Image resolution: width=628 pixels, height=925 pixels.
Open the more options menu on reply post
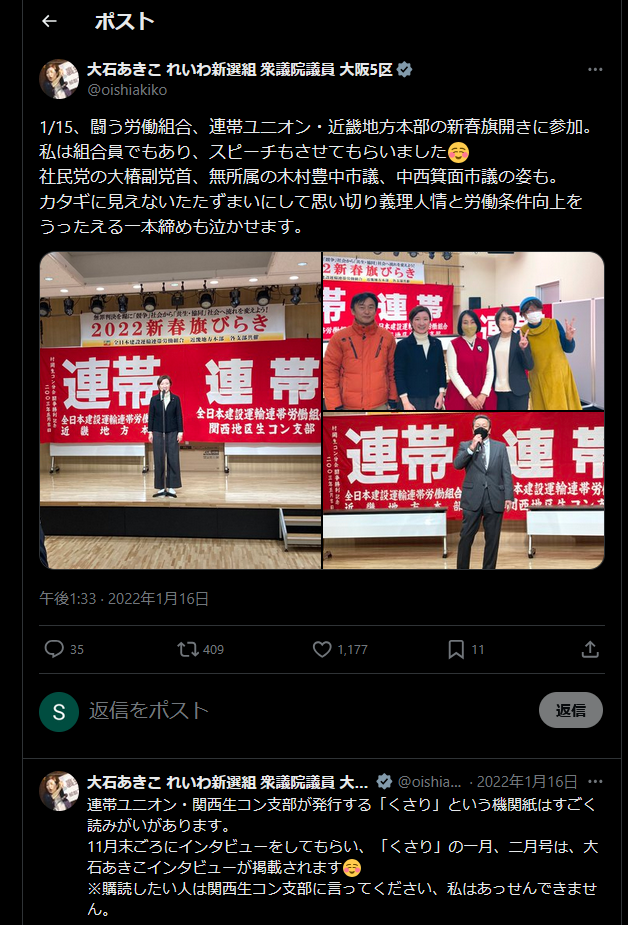click(x=596, y=782)
